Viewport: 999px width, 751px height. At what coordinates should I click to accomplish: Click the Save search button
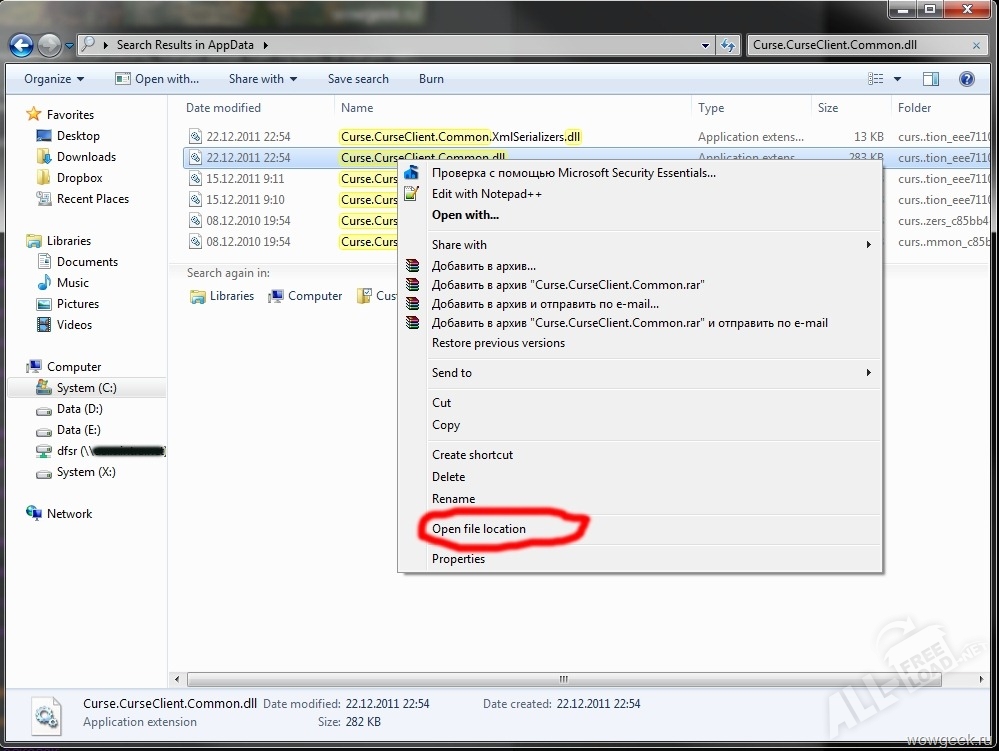[x=358, y=79]
